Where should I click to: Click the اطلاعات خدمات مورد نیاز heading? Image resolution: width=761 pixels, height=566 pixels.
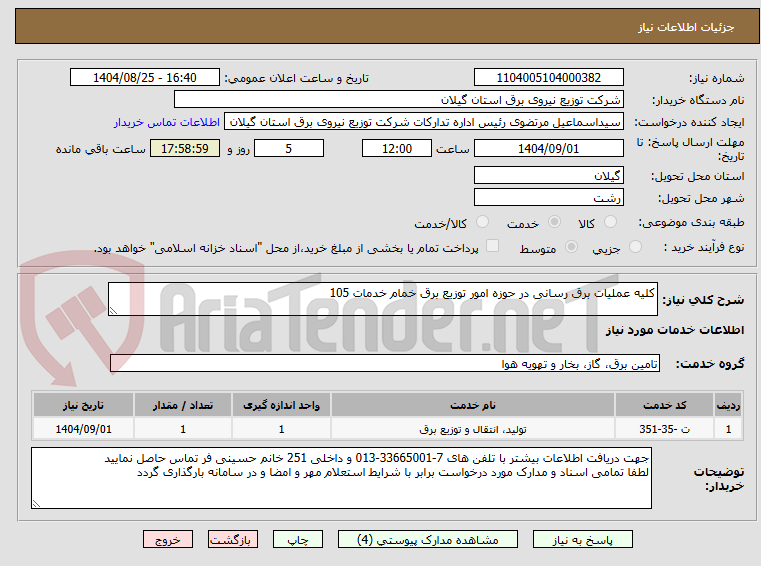(675, 330)
